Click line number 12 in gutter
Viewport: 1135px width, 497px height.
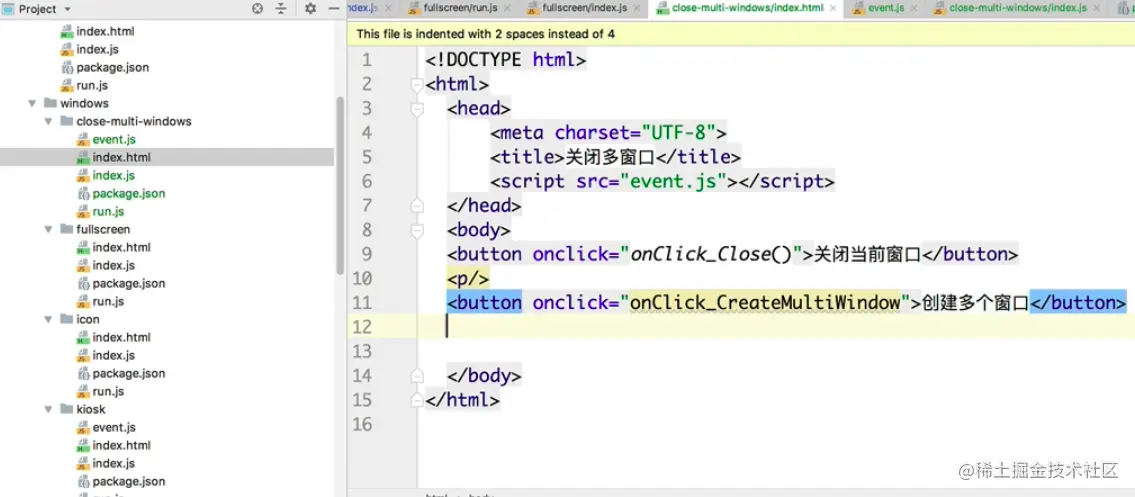point(361,327)
